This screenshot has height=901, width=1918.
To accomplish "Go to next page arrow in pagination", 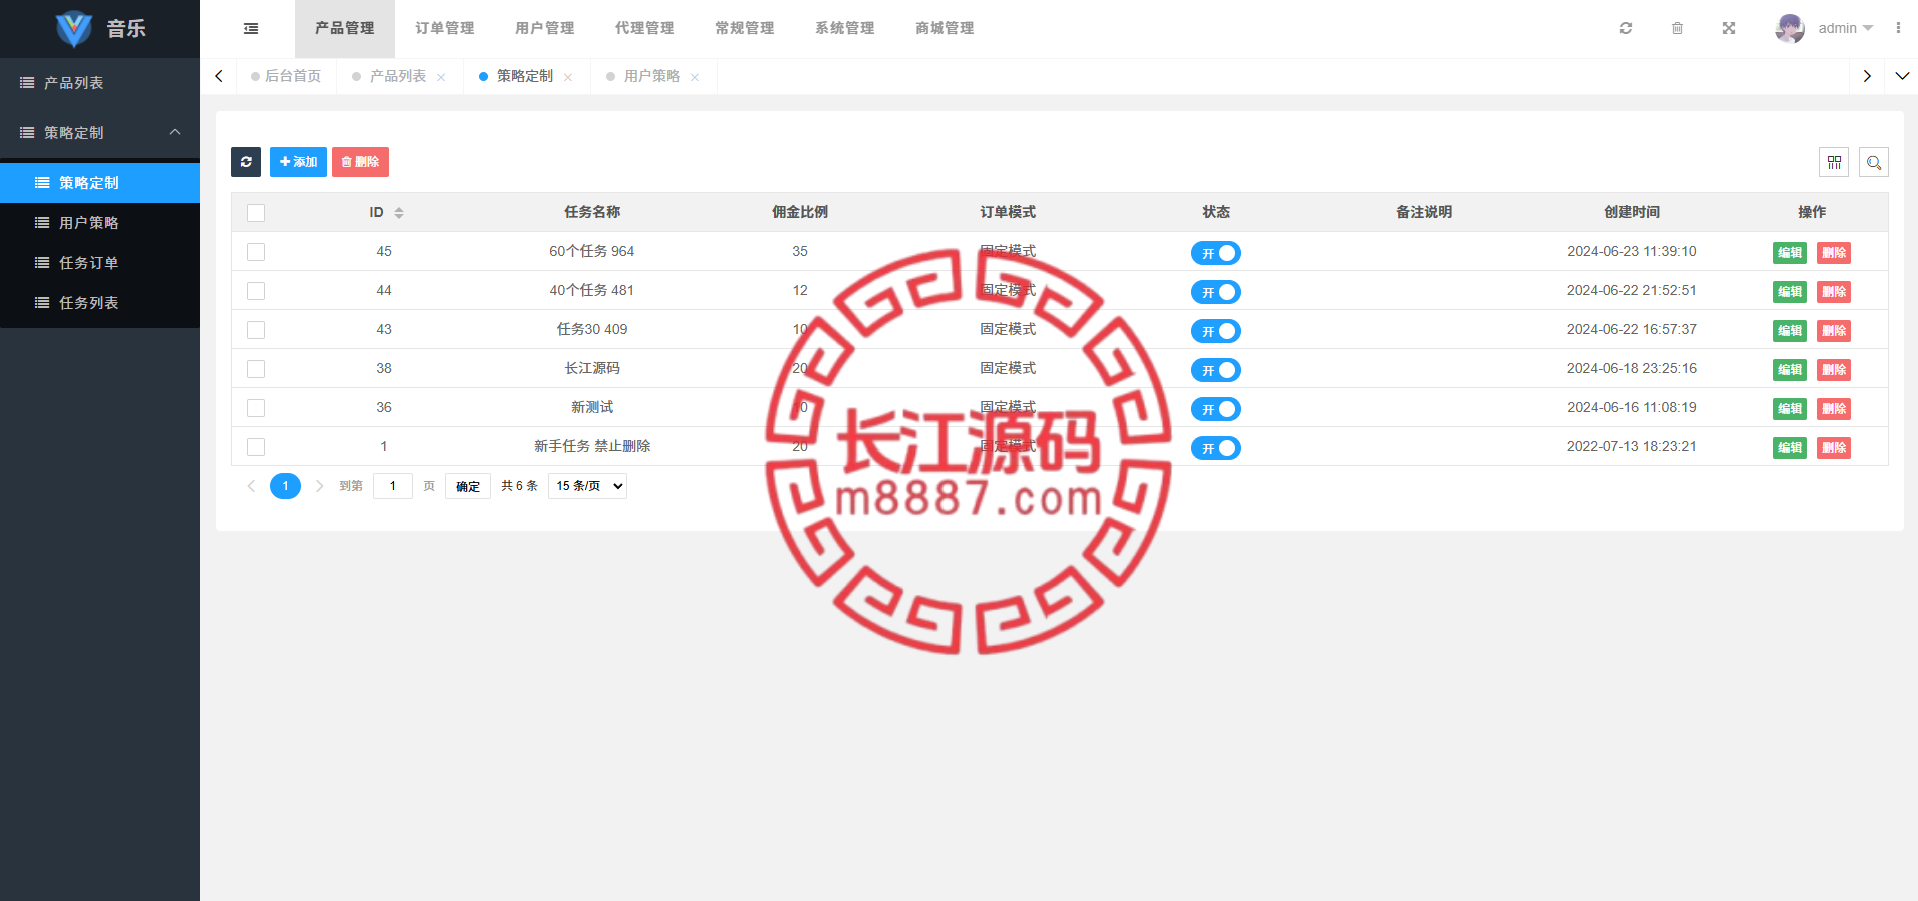I will pos(319,486).
